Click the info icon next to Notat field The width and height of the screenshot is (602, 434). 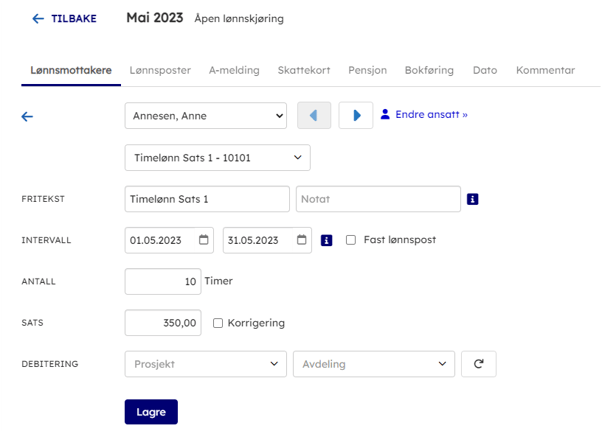[x=472, y=199]
